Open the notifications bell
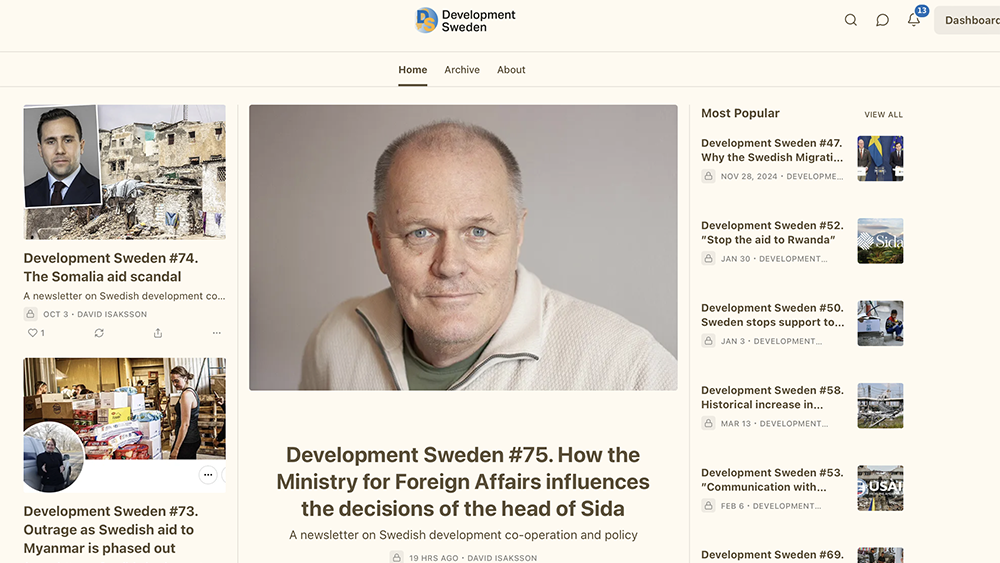The image size is (1000, 563). pos(914,19)
